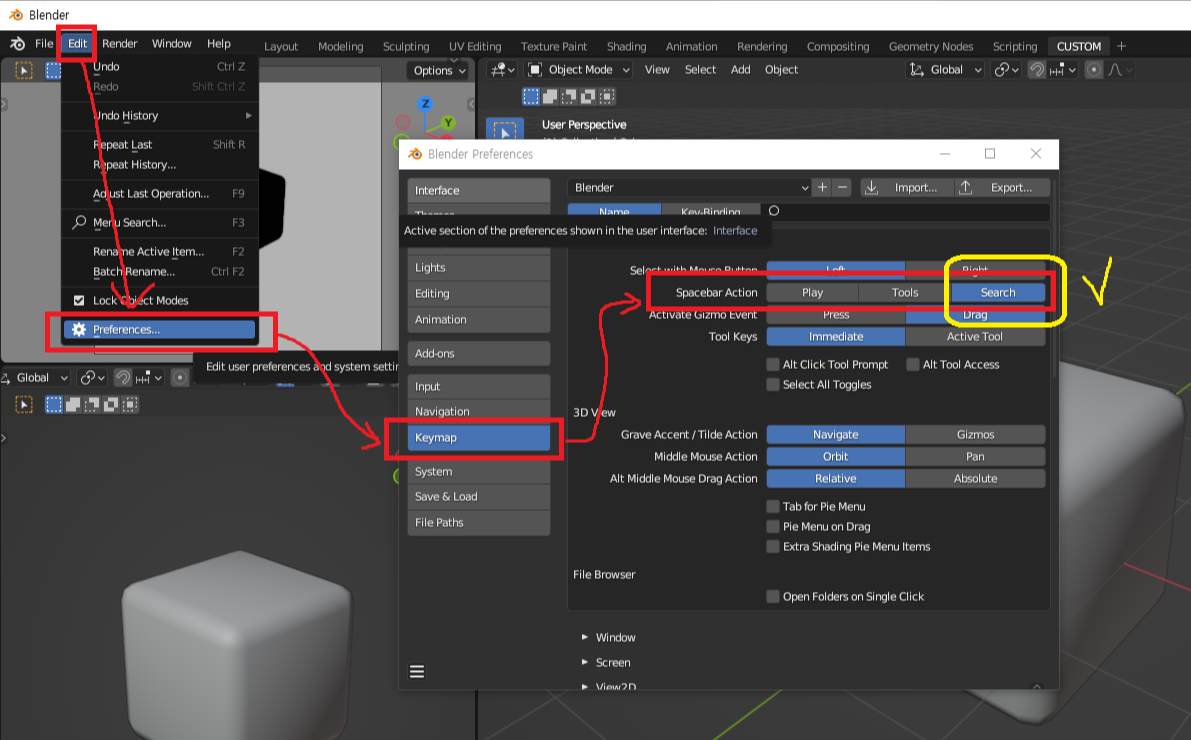Set Spacebar Action to Tools
The height and width of the screenshot is (740, 1191).
905,293
